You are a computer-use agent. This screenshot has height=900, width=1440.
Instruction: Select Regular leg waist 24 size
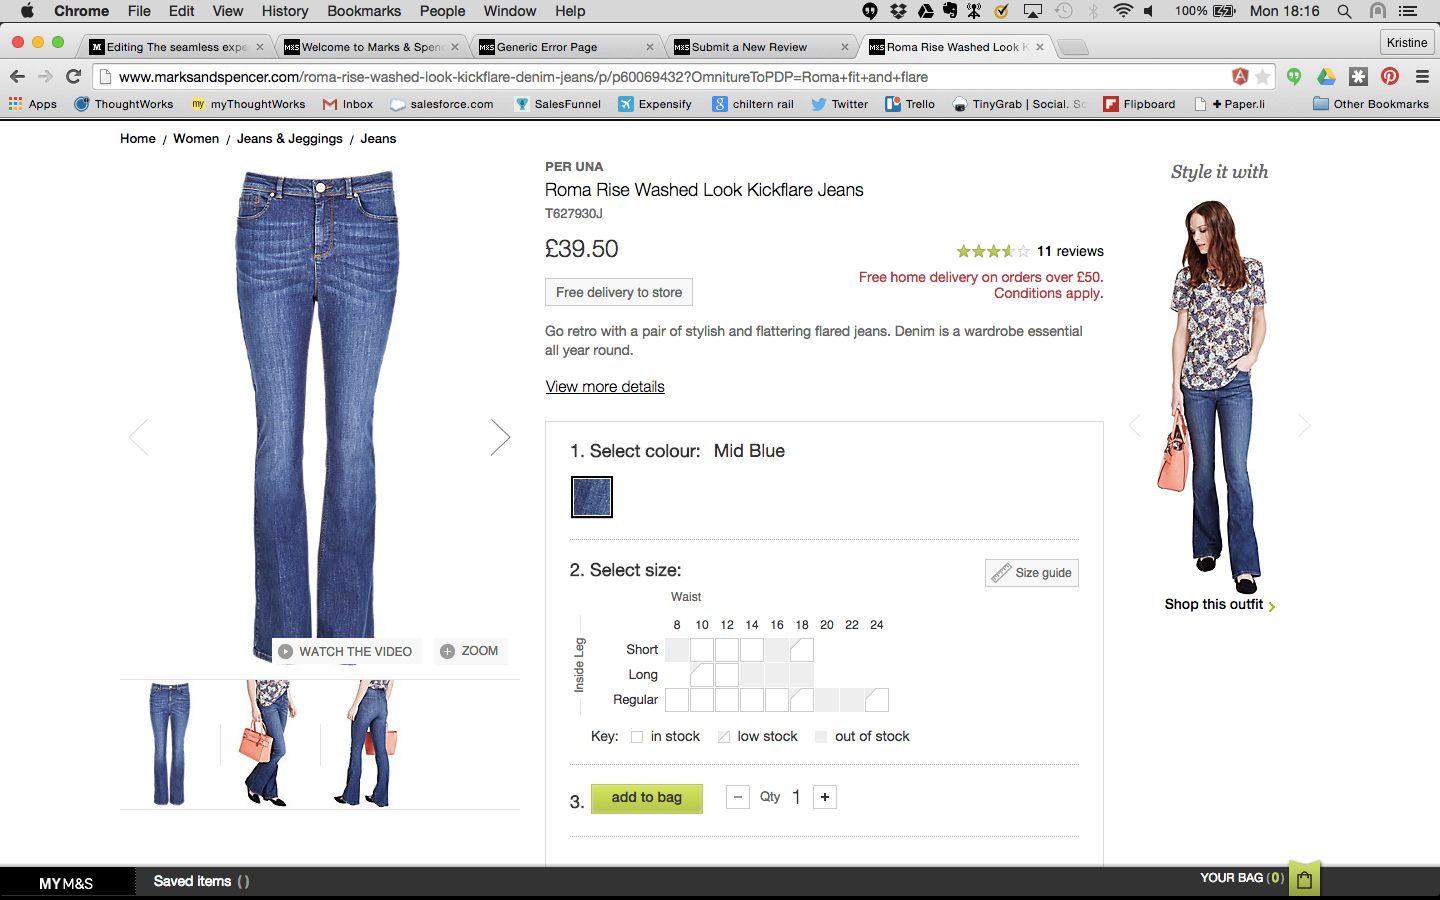877,700
